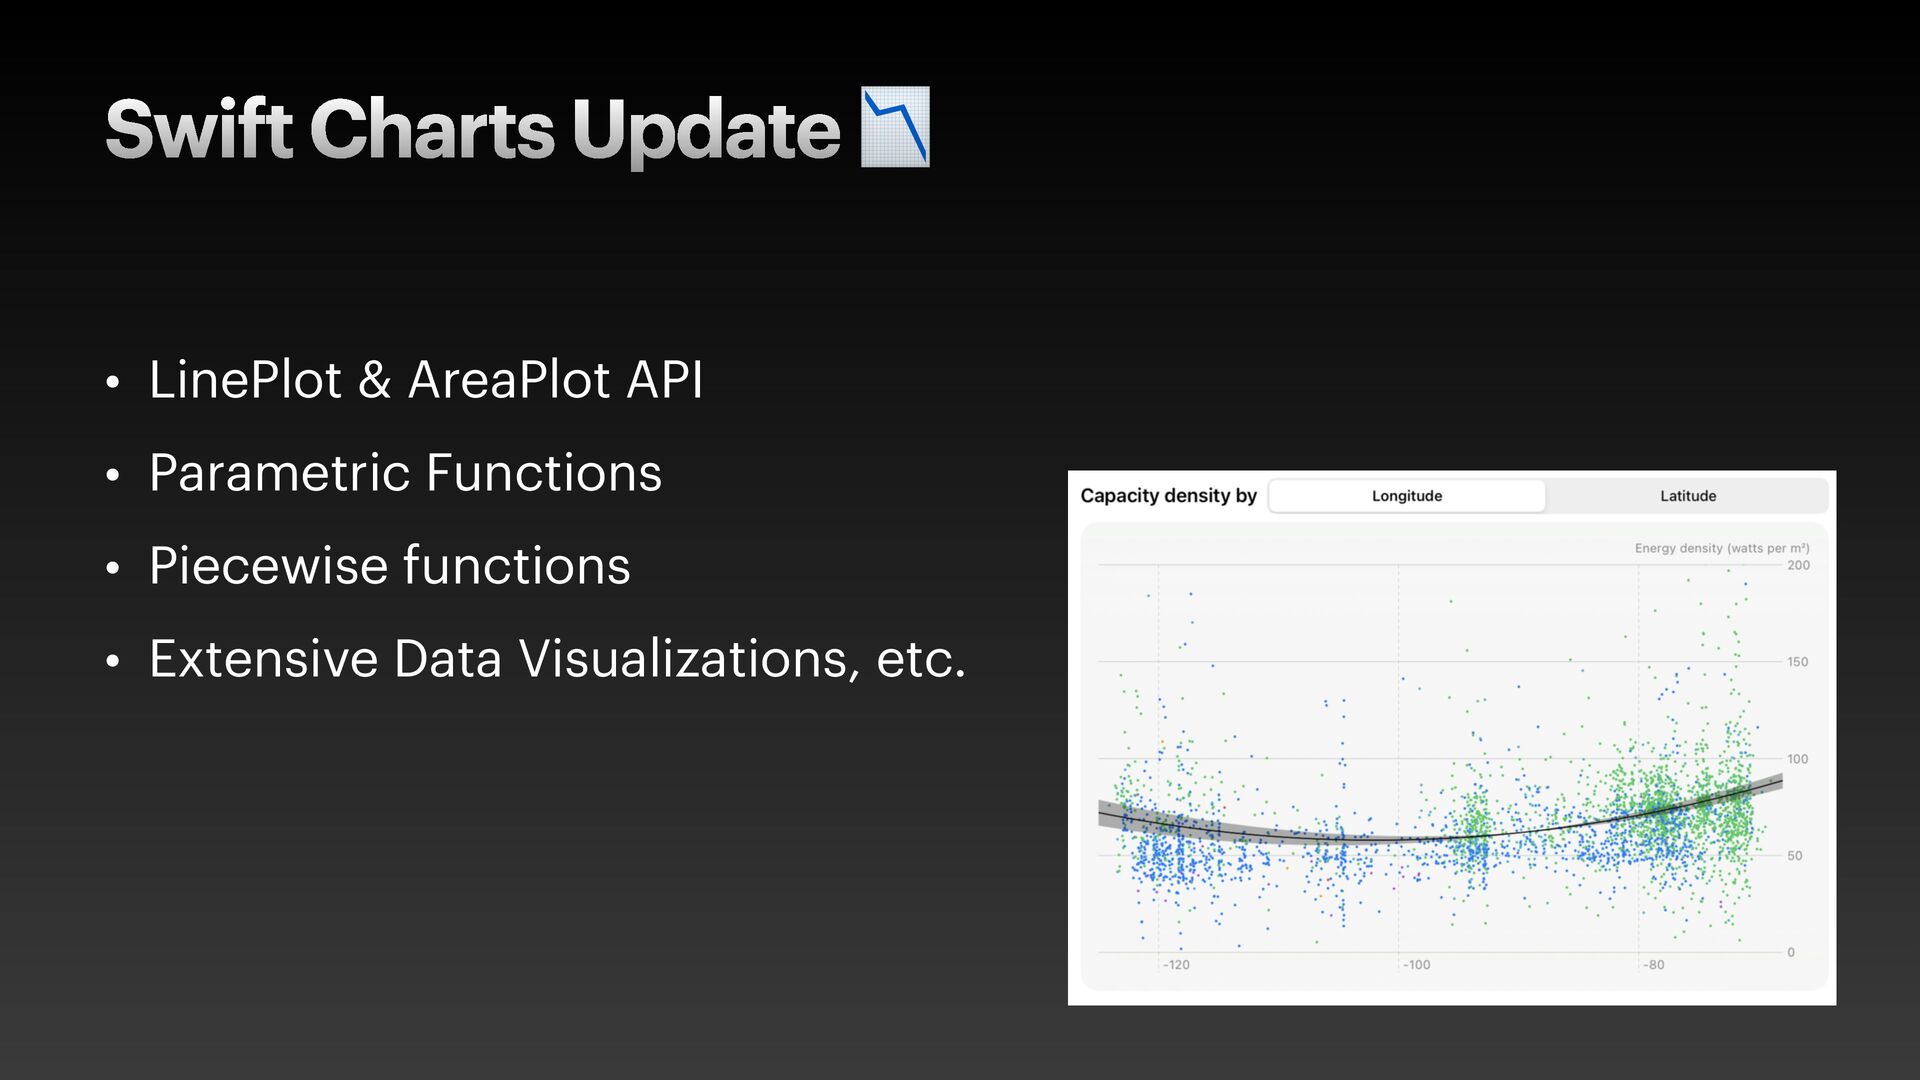The width and height of the screenshot is (1920, 1080).
Task: Click the -80 x-axis label
Action: (1654, 965)
